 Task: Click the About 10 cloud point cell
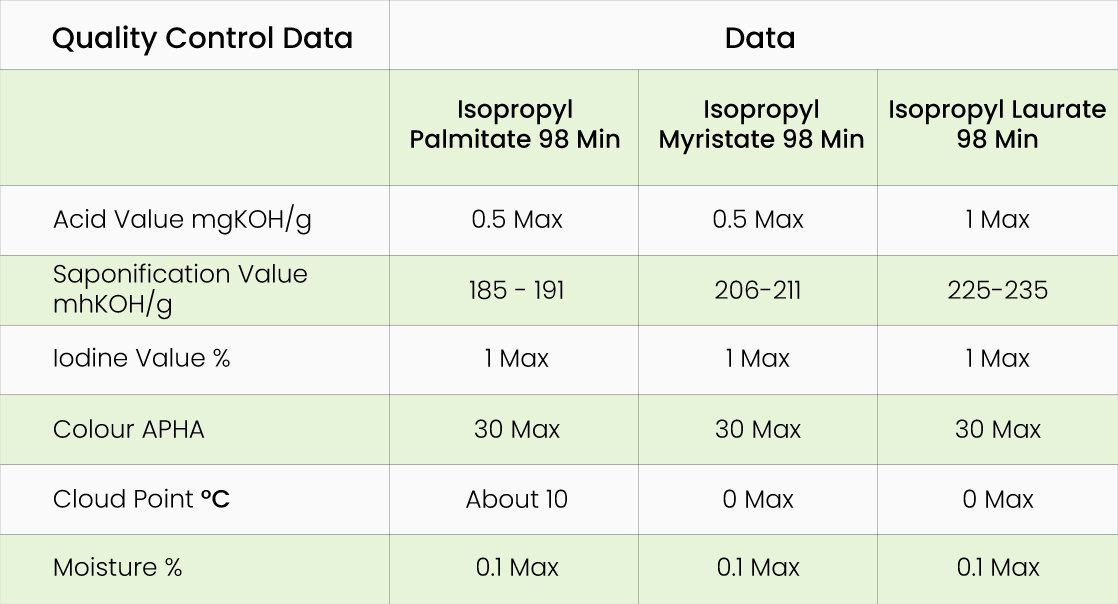516,499
